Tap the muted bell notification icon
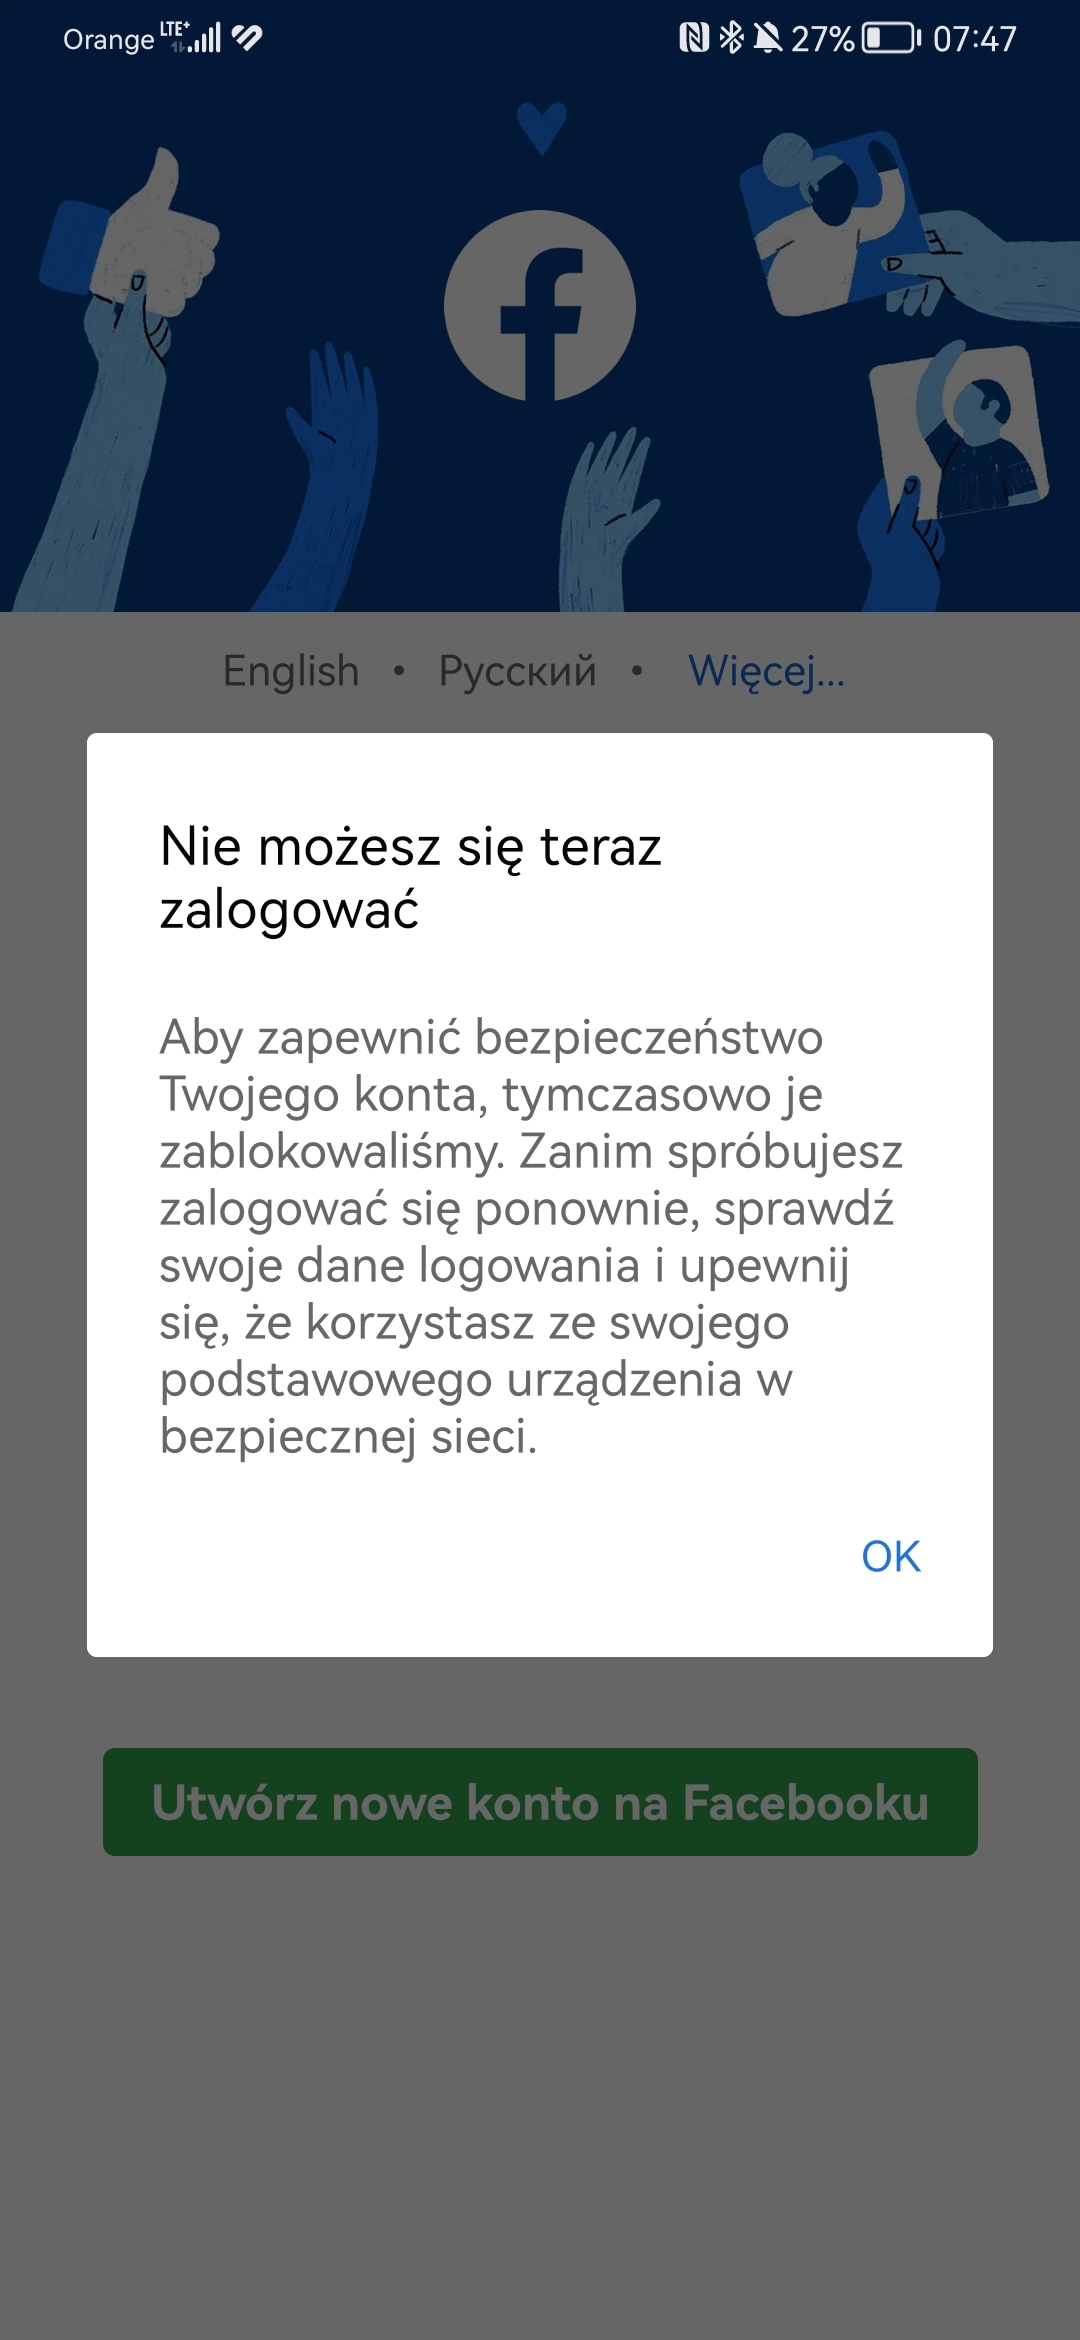 (x=767, y=38)
